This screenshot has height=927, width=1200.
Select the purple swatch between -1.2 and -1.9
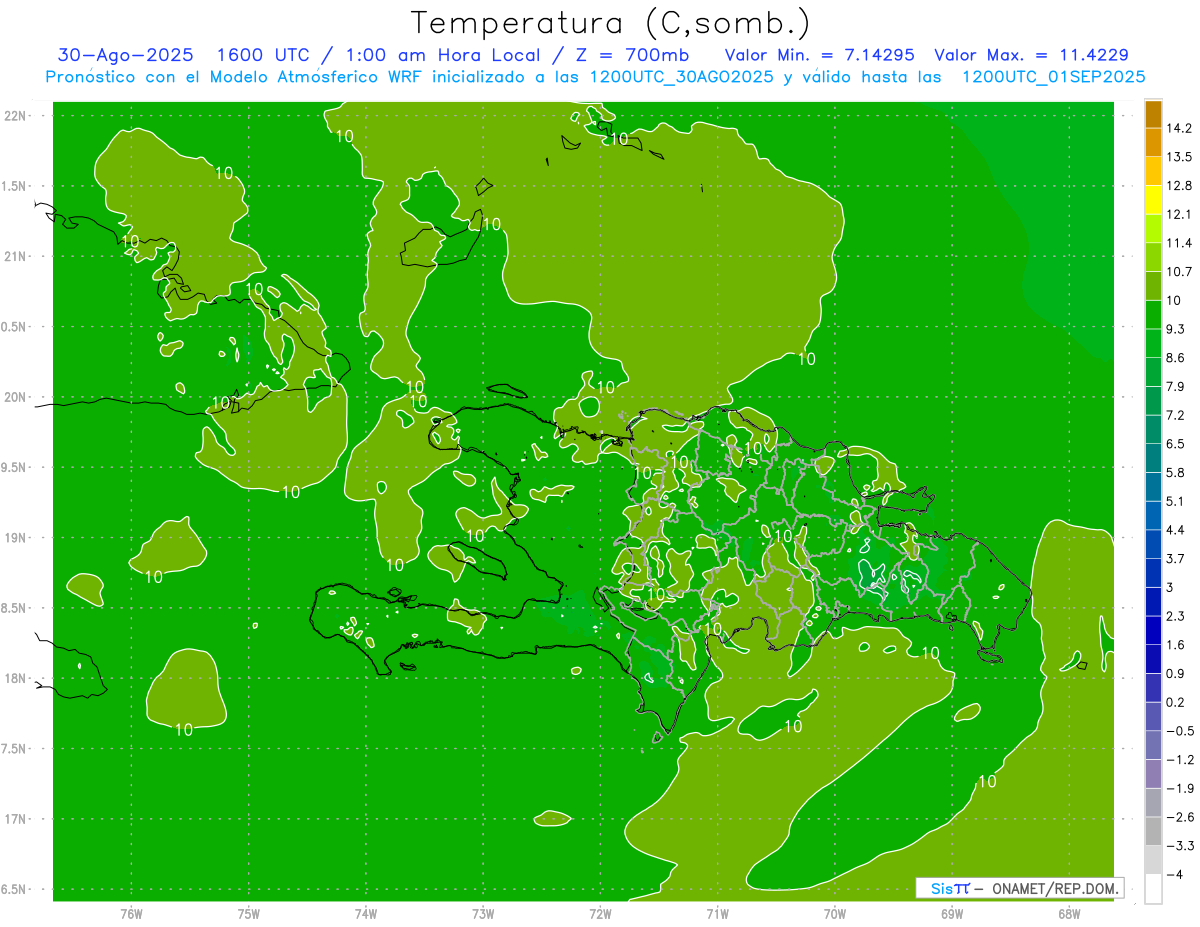coord(1153,774)
